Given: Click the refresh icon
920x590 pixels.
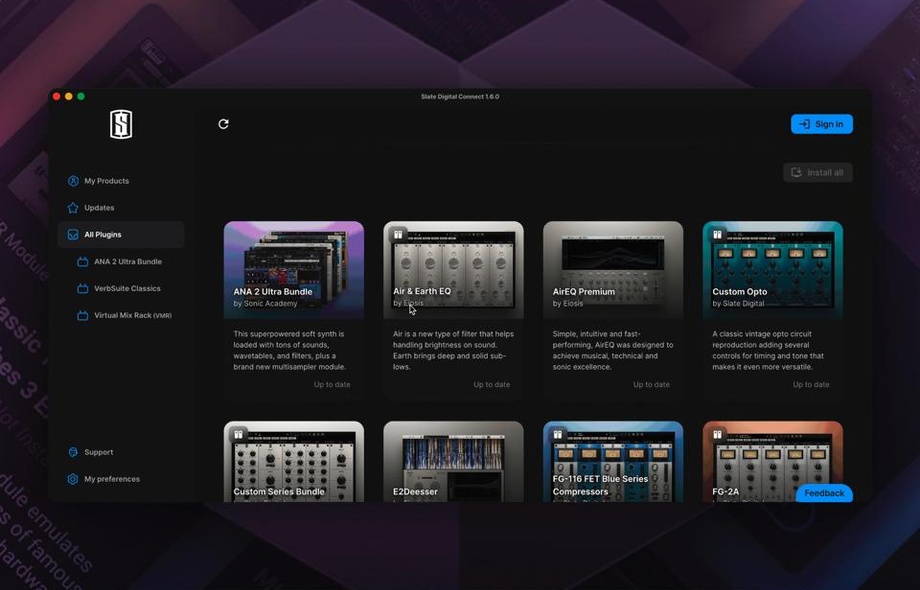Looking at the screenshot, I should (223, 124).
